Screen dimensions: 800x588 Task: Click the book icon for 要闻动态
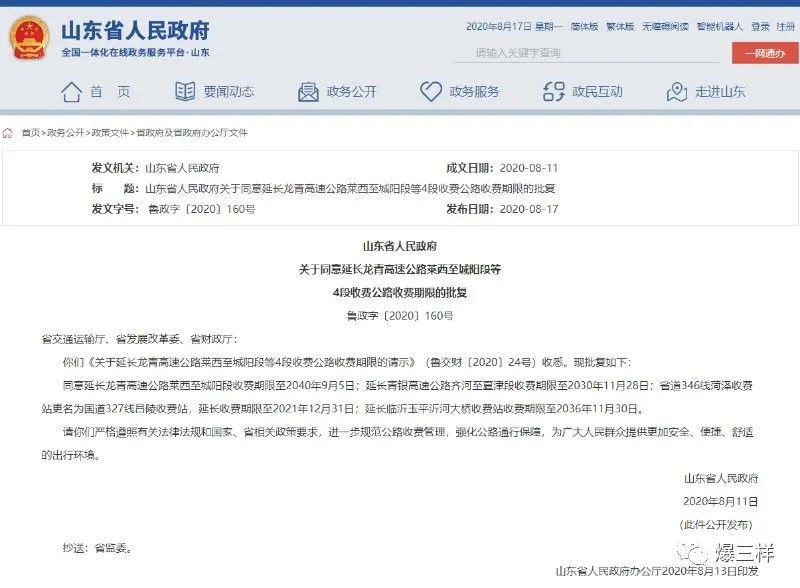click(185, 91)
